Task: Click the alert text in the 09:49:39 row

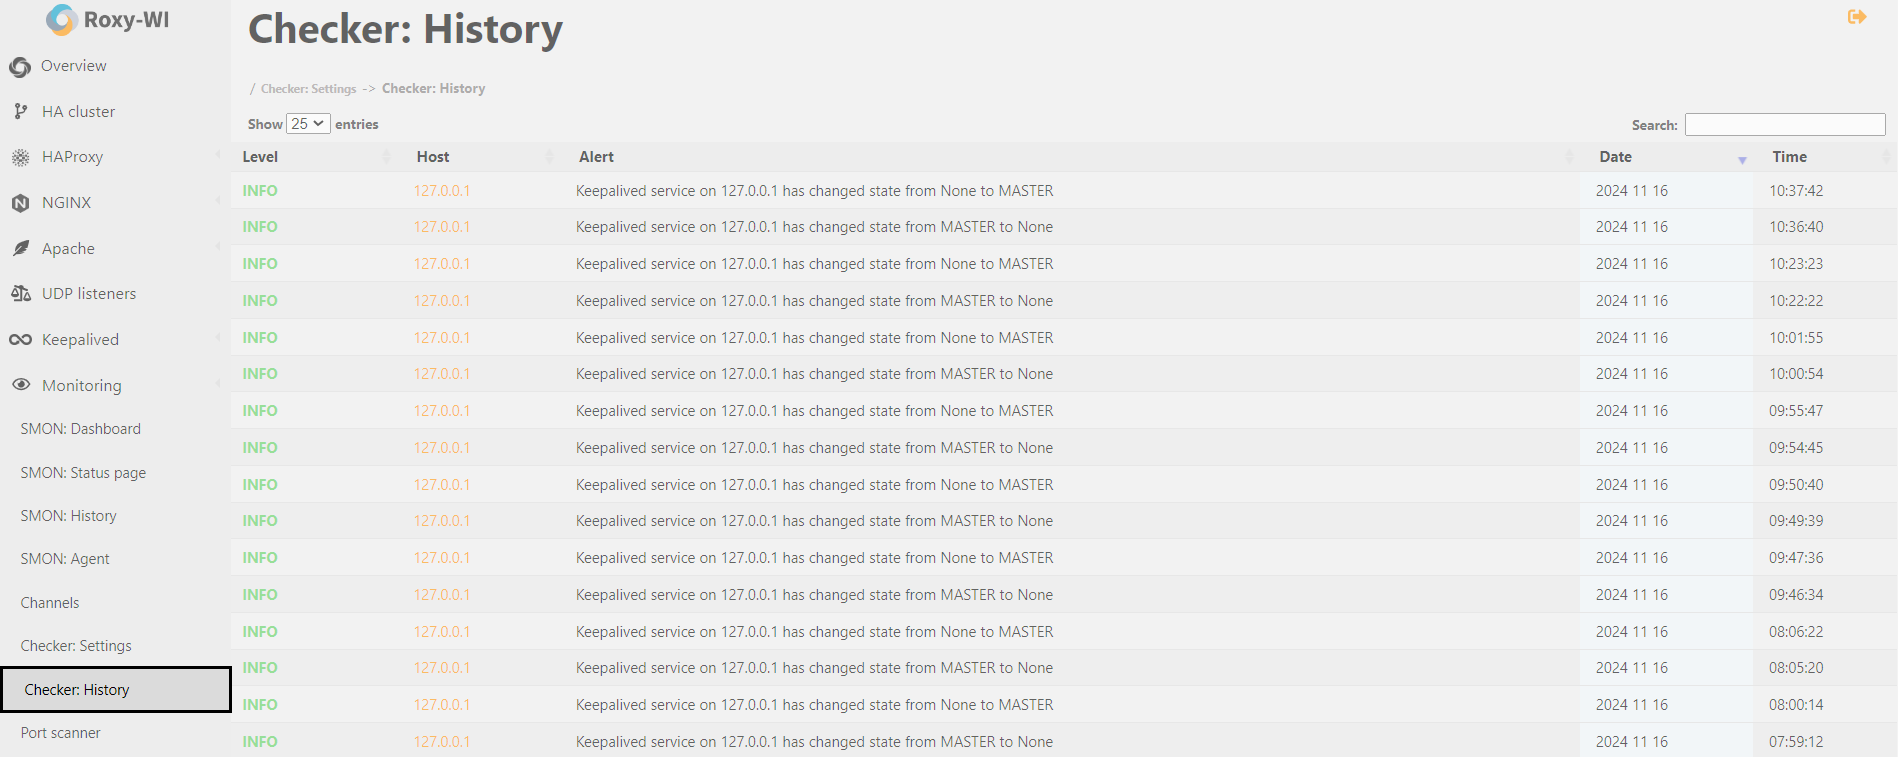Action: coord(814,521)
